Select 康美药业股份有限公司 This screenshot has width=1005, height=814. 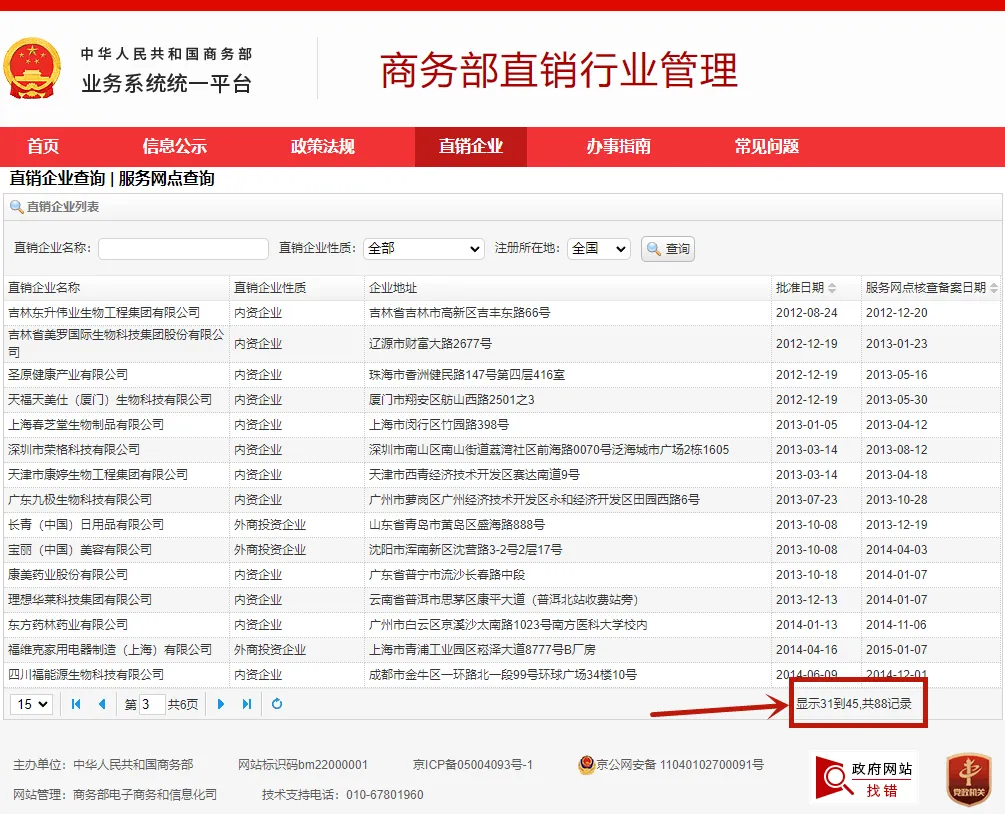(x=68, y=575)
